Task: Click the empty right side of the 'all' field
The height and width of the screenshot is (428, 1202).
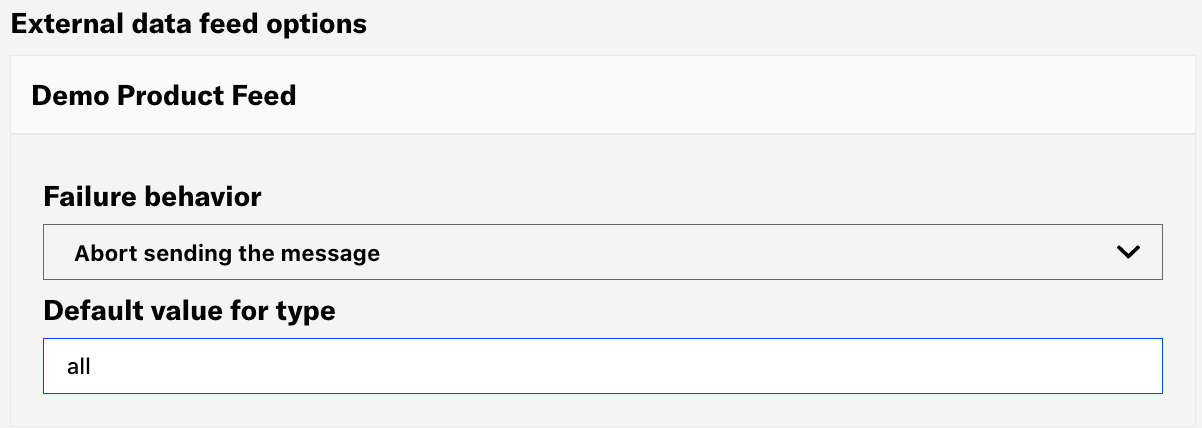Action: pyautogui.click(x=900, y=366)
